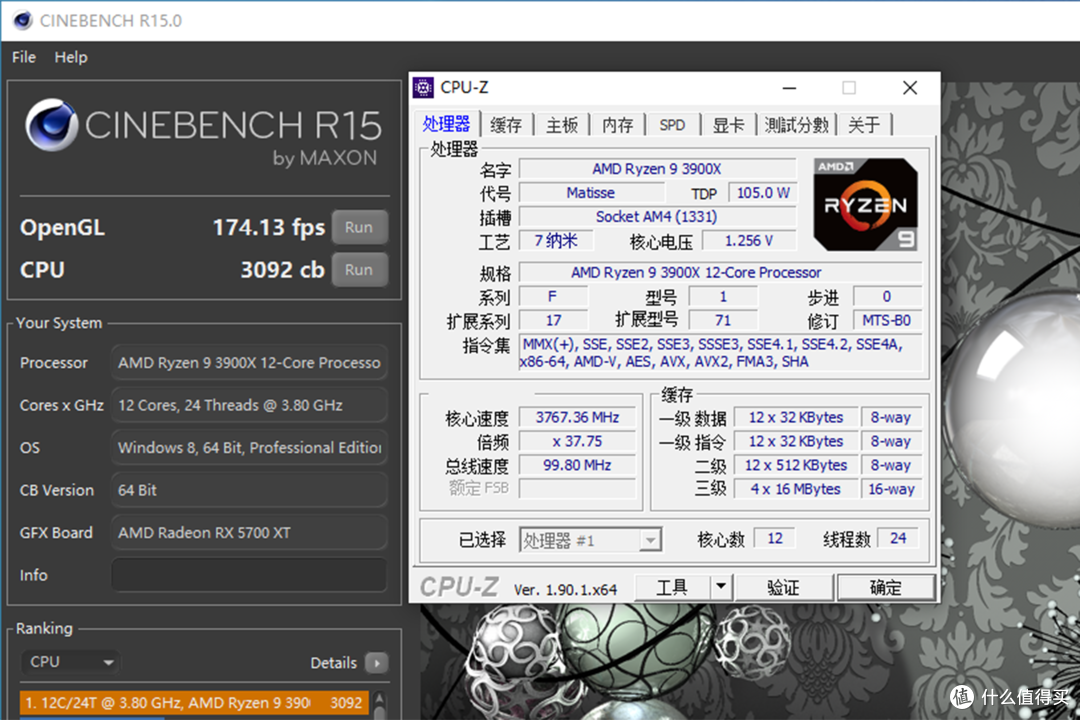Click the Ryzen 9 logo in CPU-Z
The image size is (1080, 720).
[x=866, y=205]
